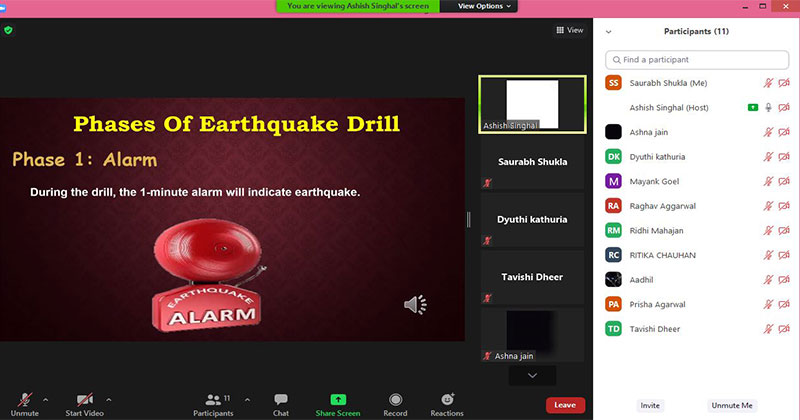Open the Participants panel from the toolbar
800x420 pixels.
coord(214,404)
